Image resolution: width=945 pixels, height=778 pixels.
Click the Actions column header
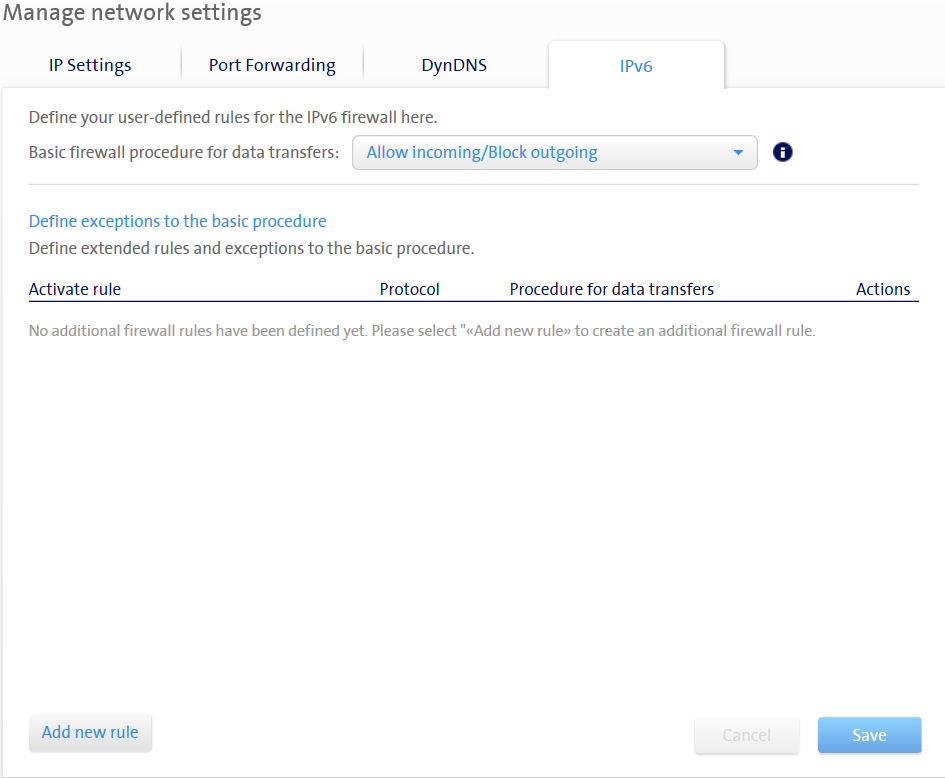pyautogui.click(x=883, y=289)
